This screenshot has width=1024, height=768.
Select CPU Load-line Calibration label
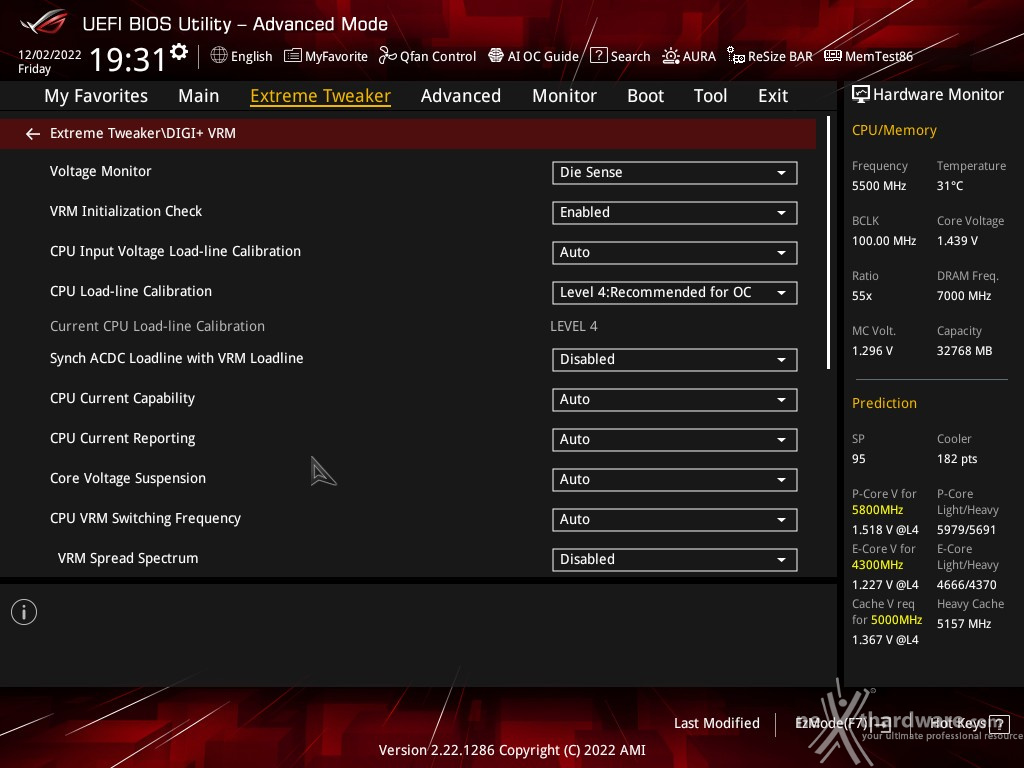(131, 291)
